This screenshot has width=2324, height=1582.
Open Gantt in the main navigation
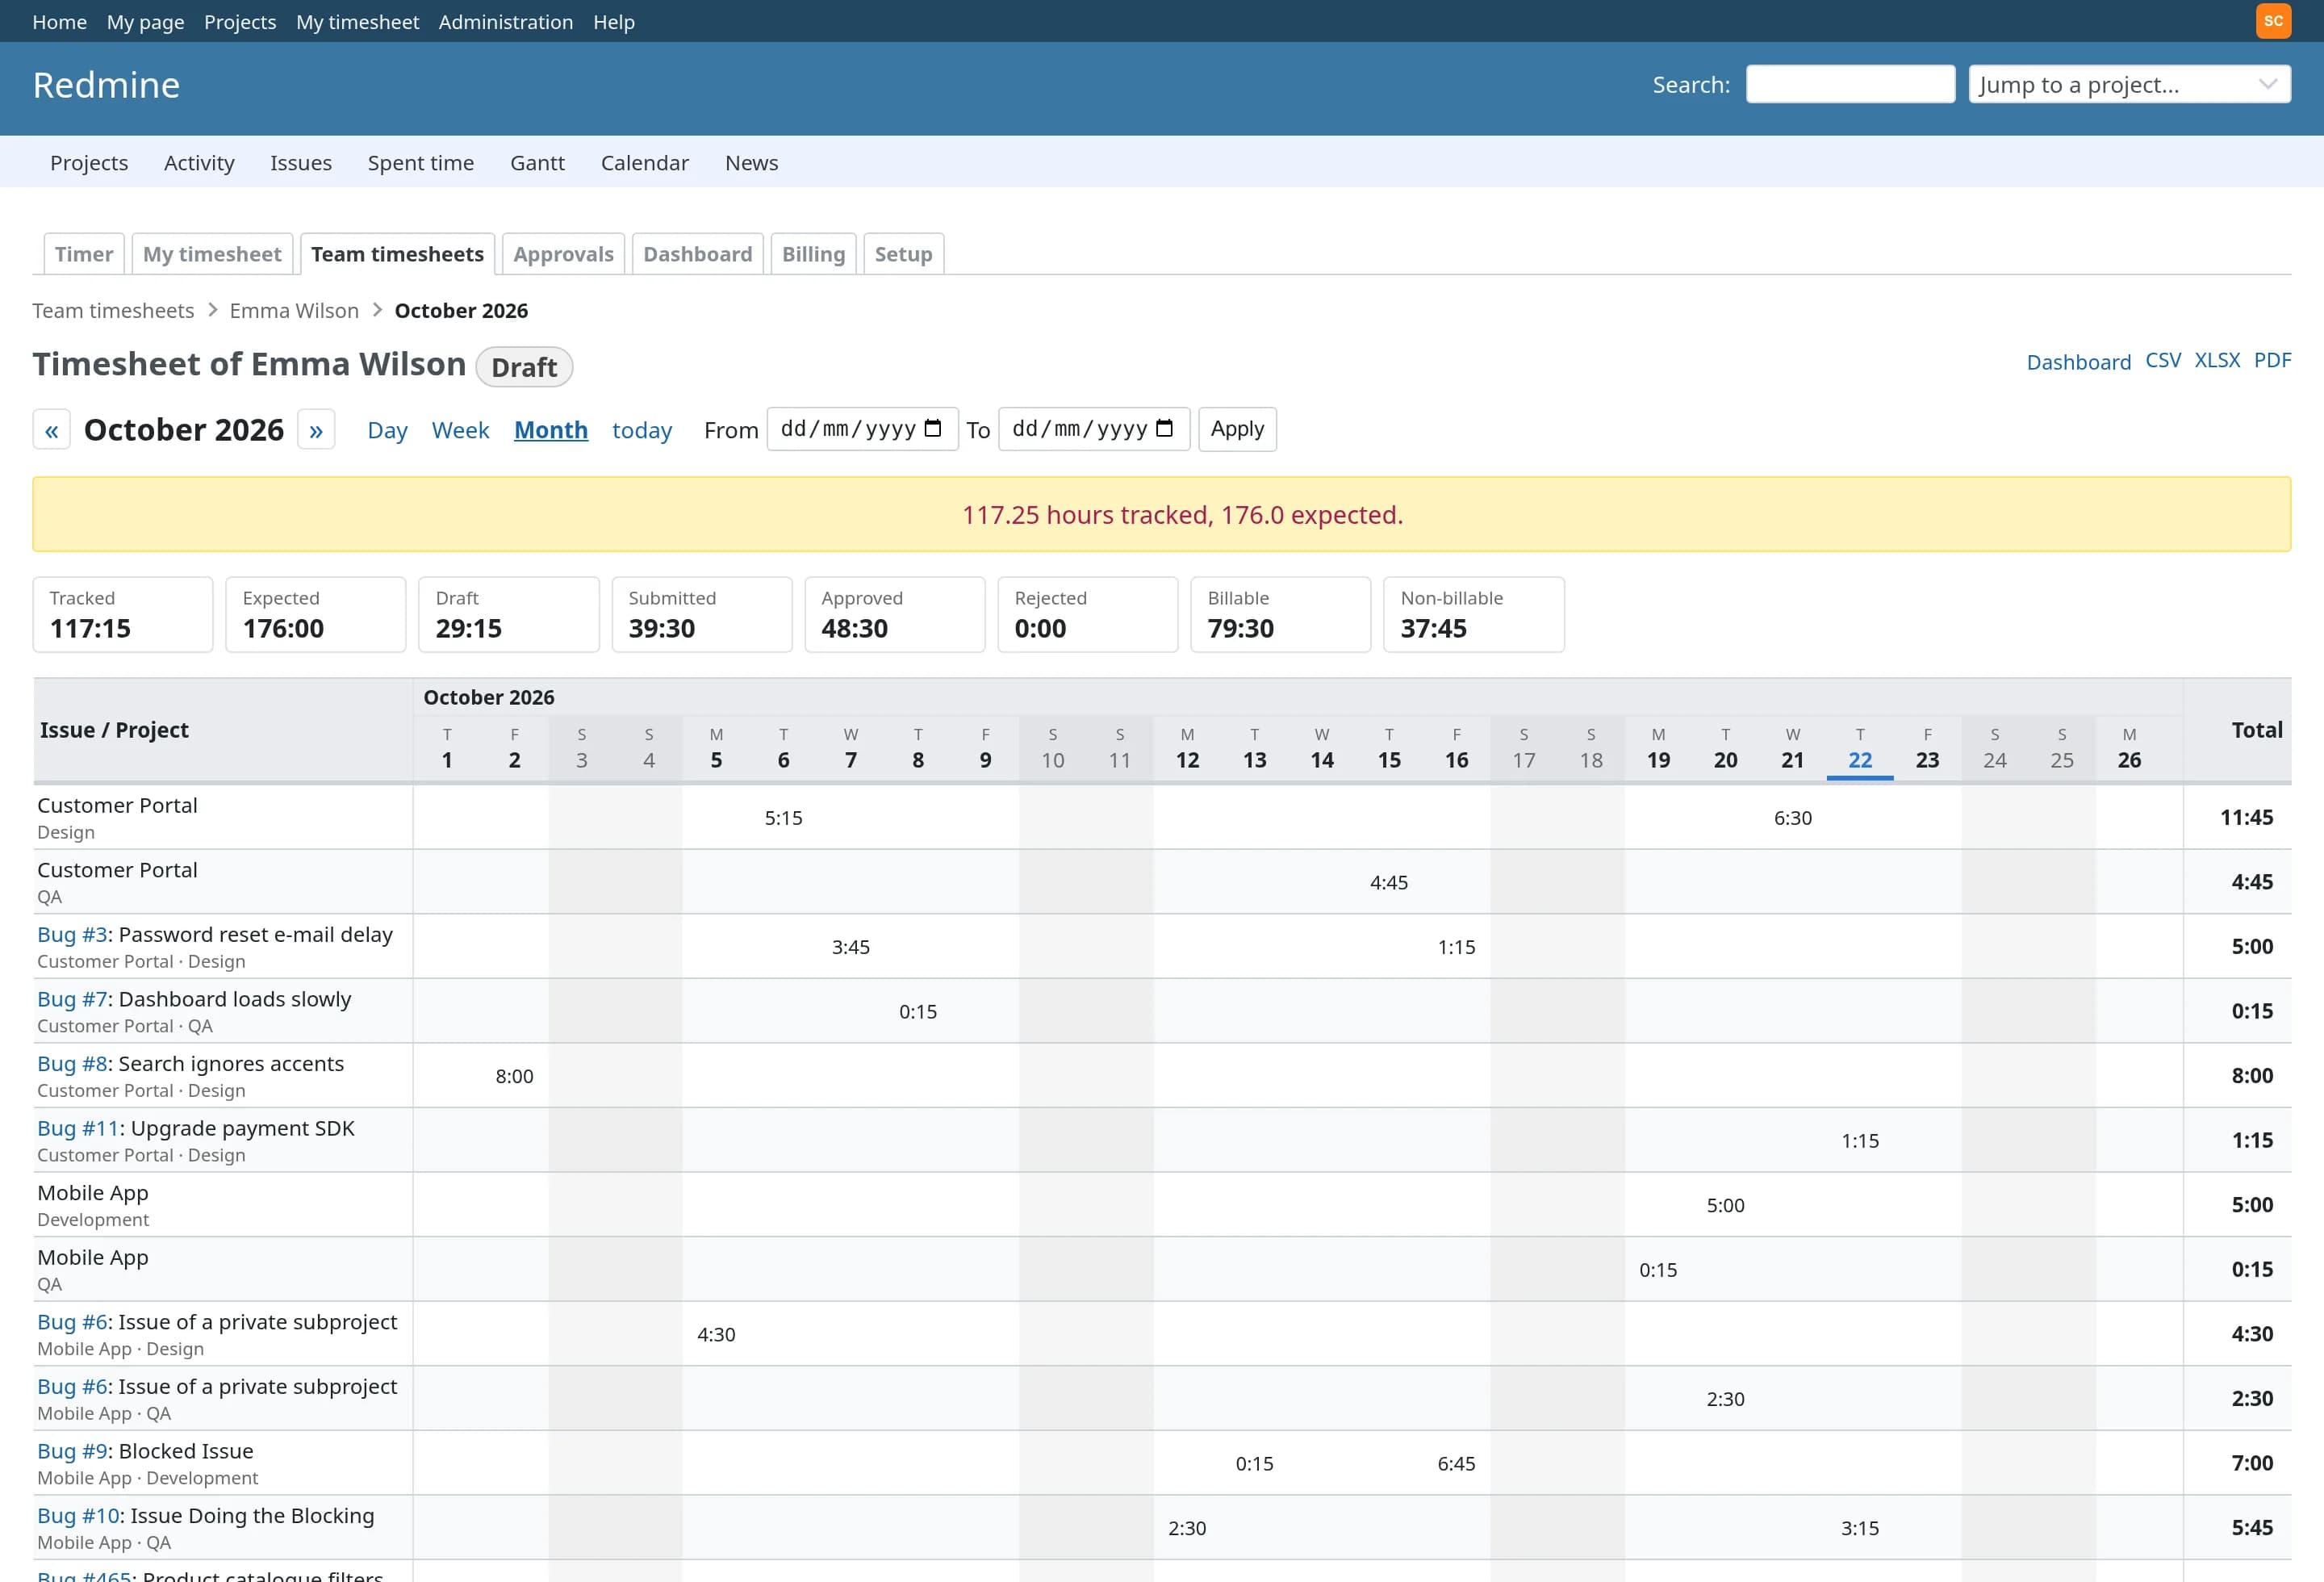pos(537,162)
